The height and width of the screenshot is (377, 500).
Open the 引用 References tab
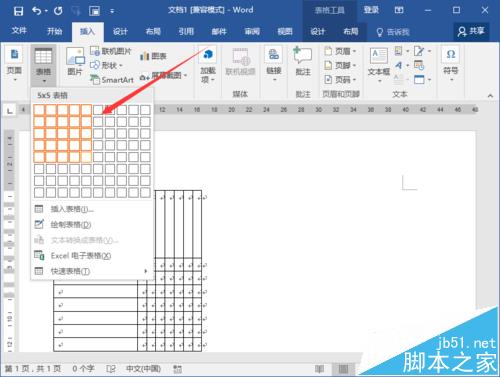click(x=186, y=32)
